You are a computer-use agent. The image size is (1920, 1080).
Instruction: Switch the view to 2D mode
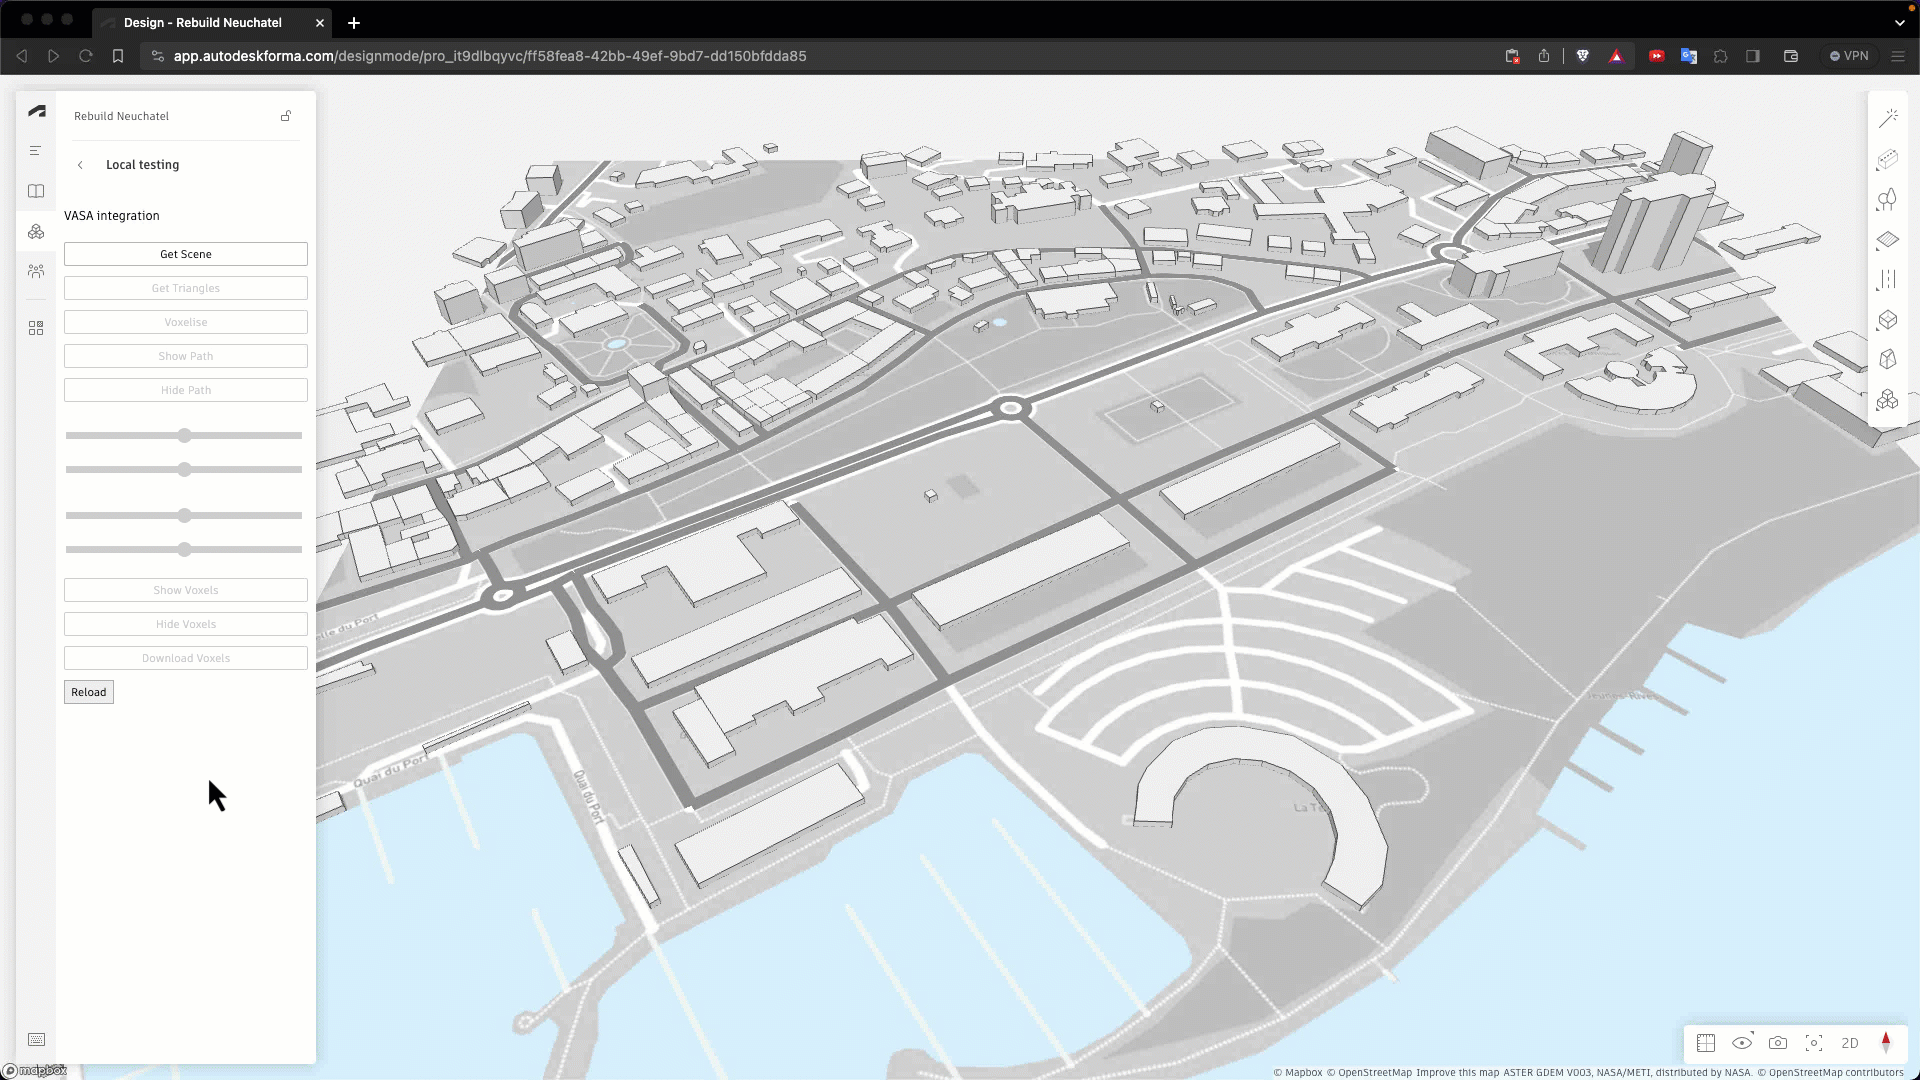[x=1850, y=1043]
